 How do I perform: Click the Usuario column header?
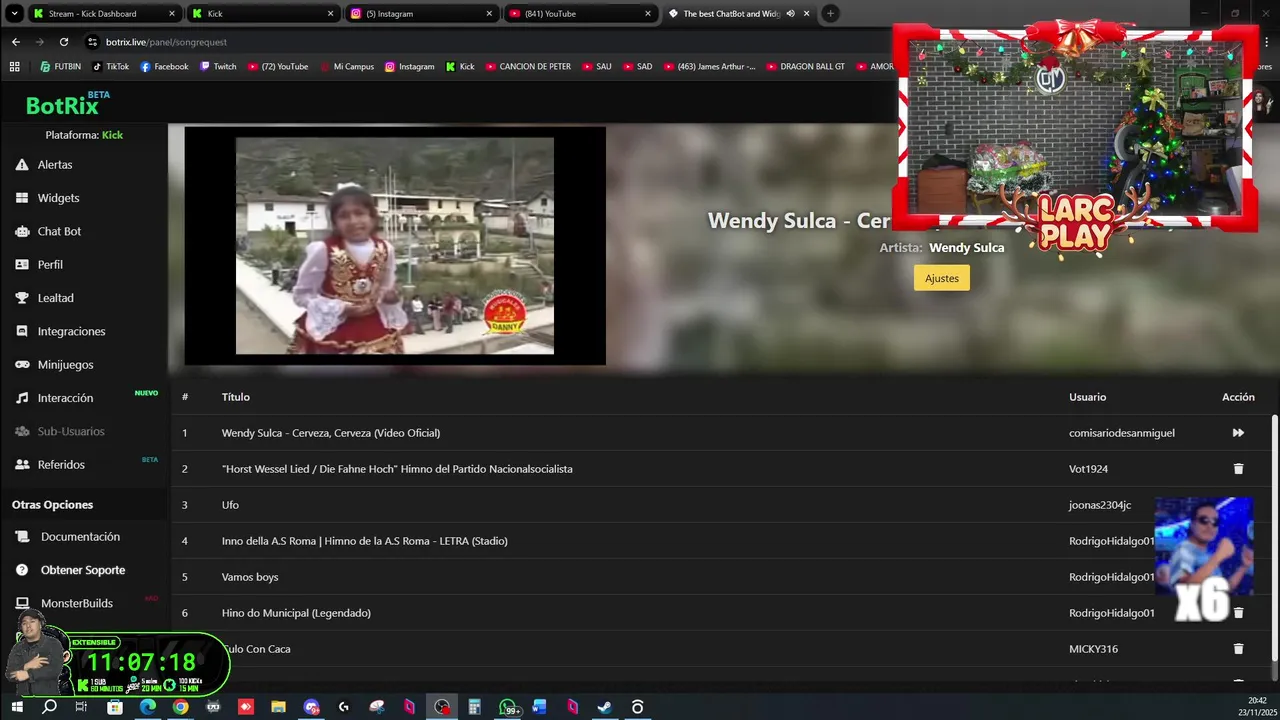tap(1087, 397)
